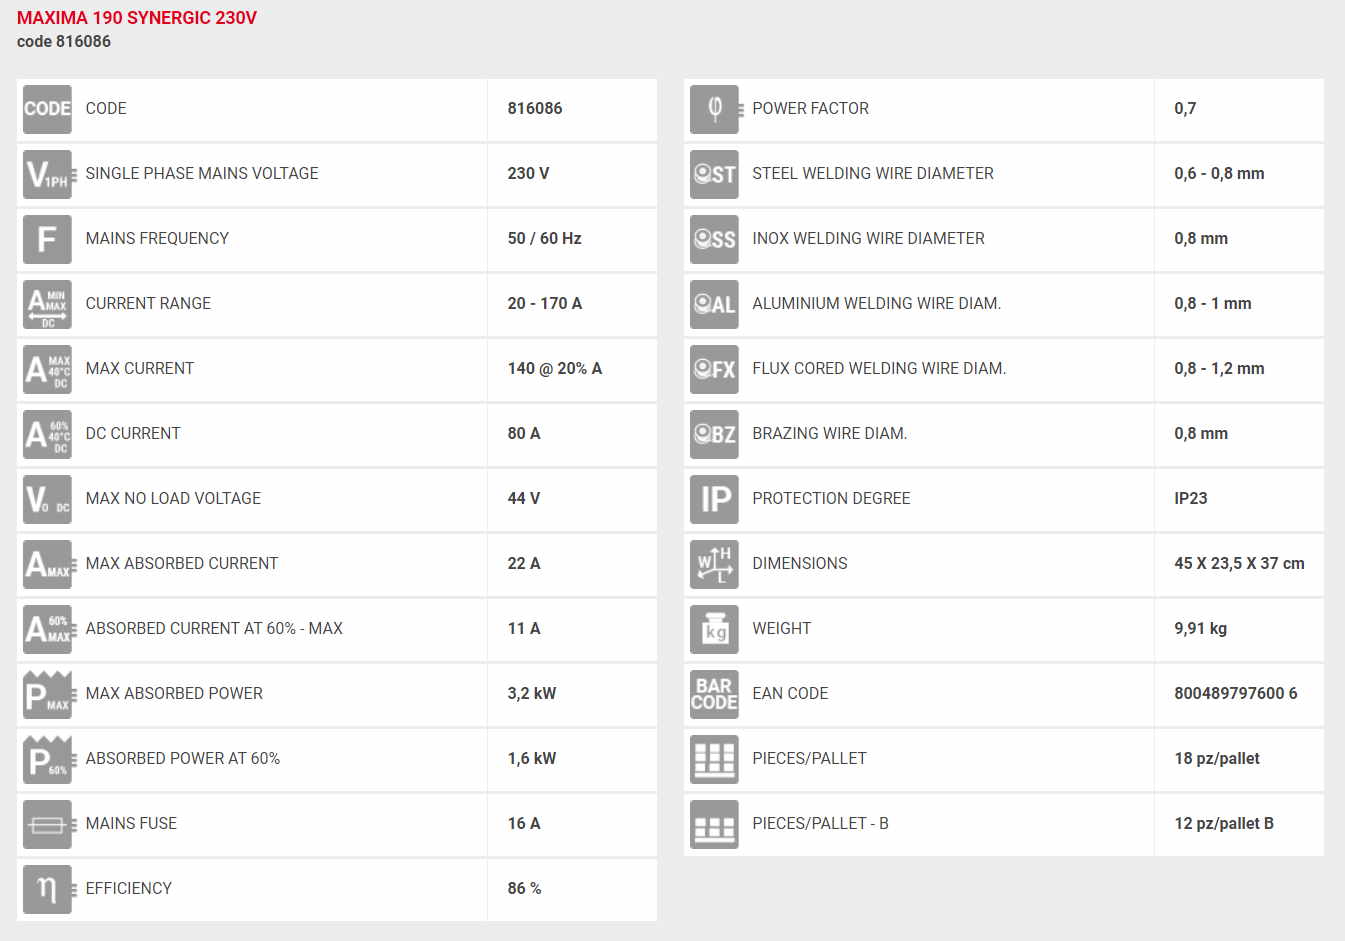The height and width of the screenshot is (941, 1345).
Task: Click the IP protection degree icon
Action: tap(714, 499)
